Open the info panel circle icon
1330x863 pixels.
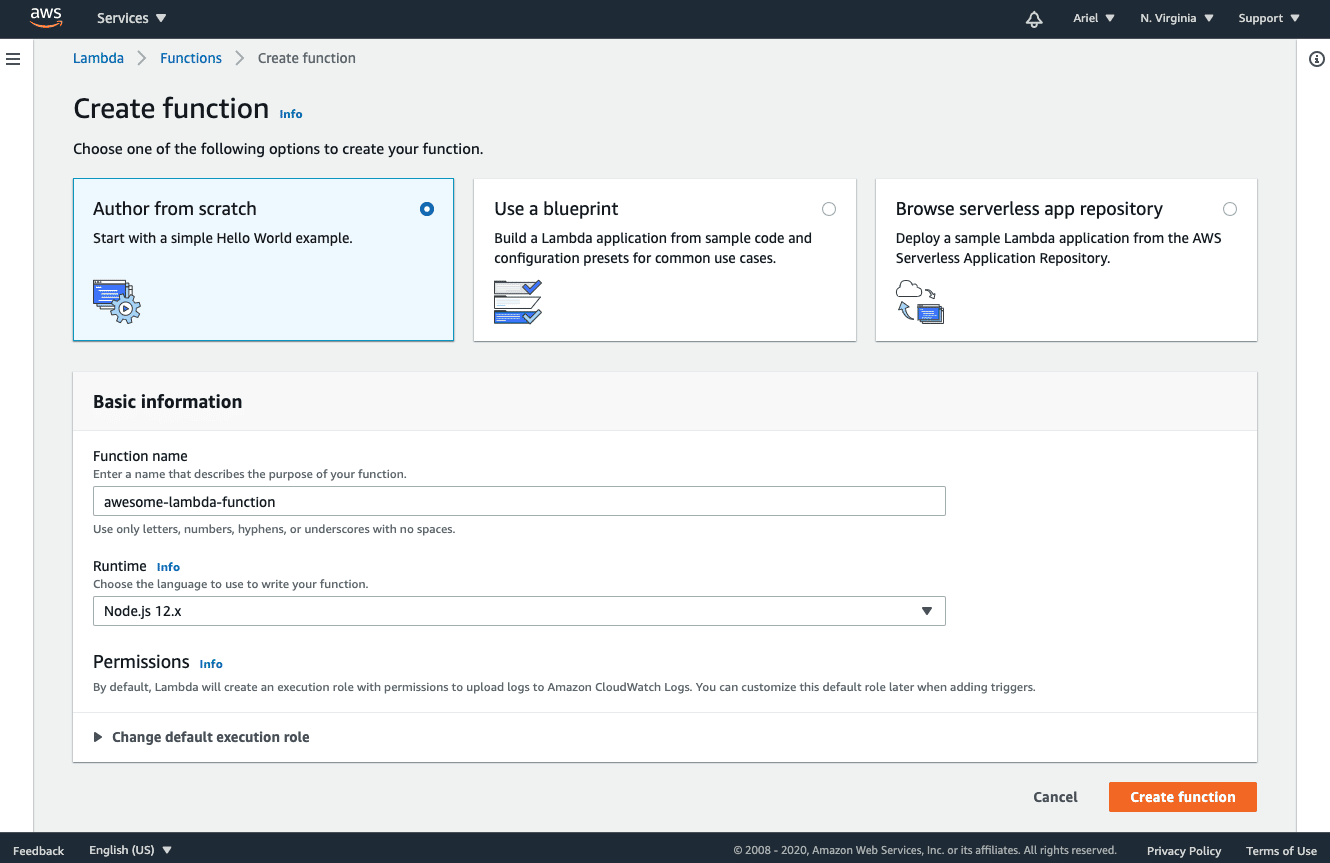pyautogui.click(x=1317, y=59)
